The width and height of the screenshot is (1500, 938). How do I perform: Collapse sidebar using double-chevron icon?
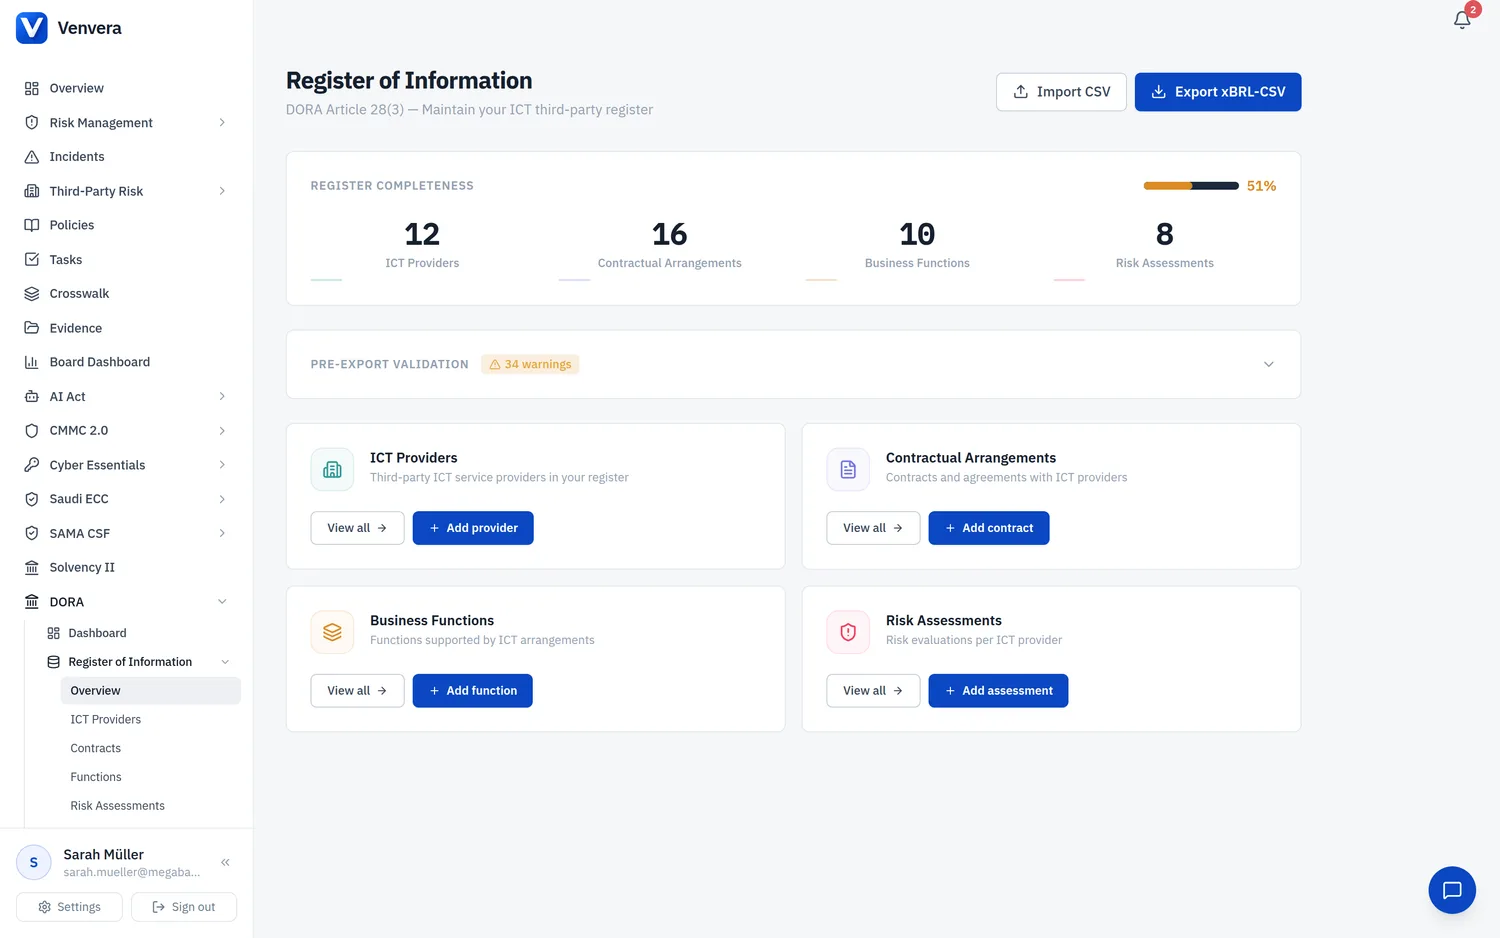pyautogui.click(x=225, y=862)
